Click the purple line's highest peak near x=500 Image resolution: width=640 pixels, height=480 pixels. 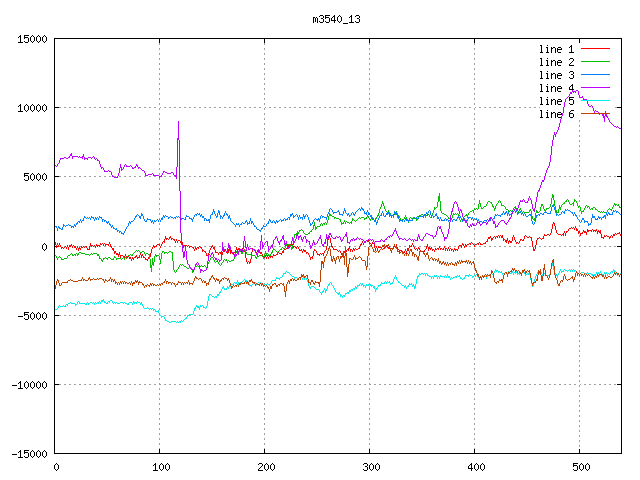(x=575, y=90)
